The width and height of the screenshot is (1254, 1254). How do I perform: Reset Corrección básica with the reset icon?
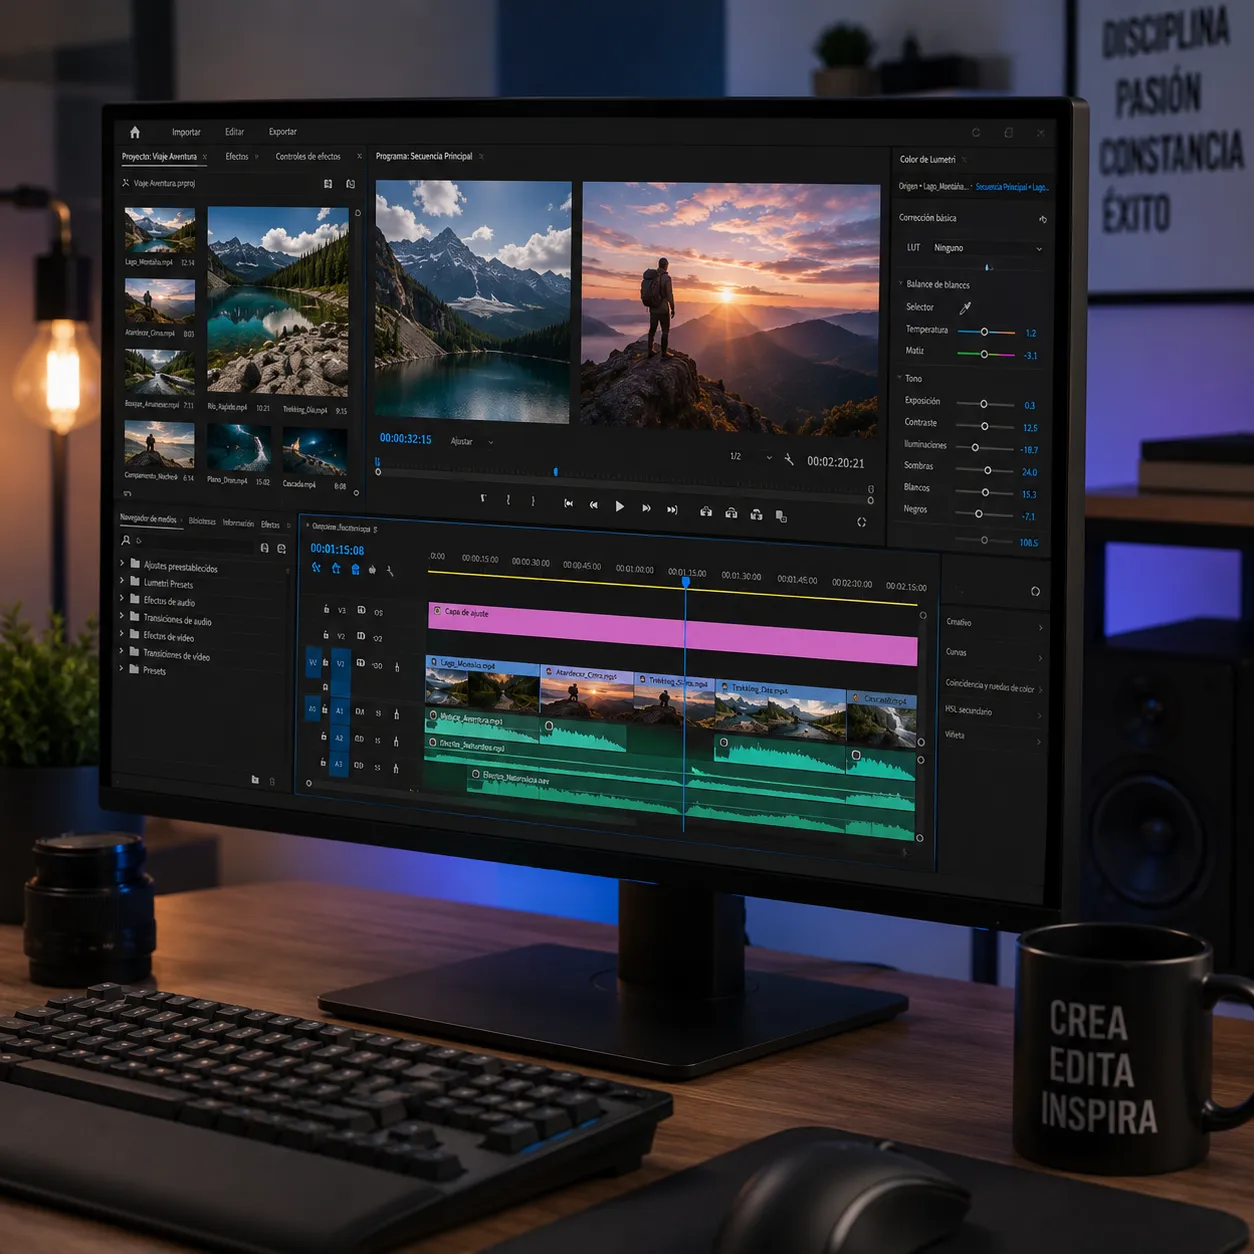coord(1043,219)
